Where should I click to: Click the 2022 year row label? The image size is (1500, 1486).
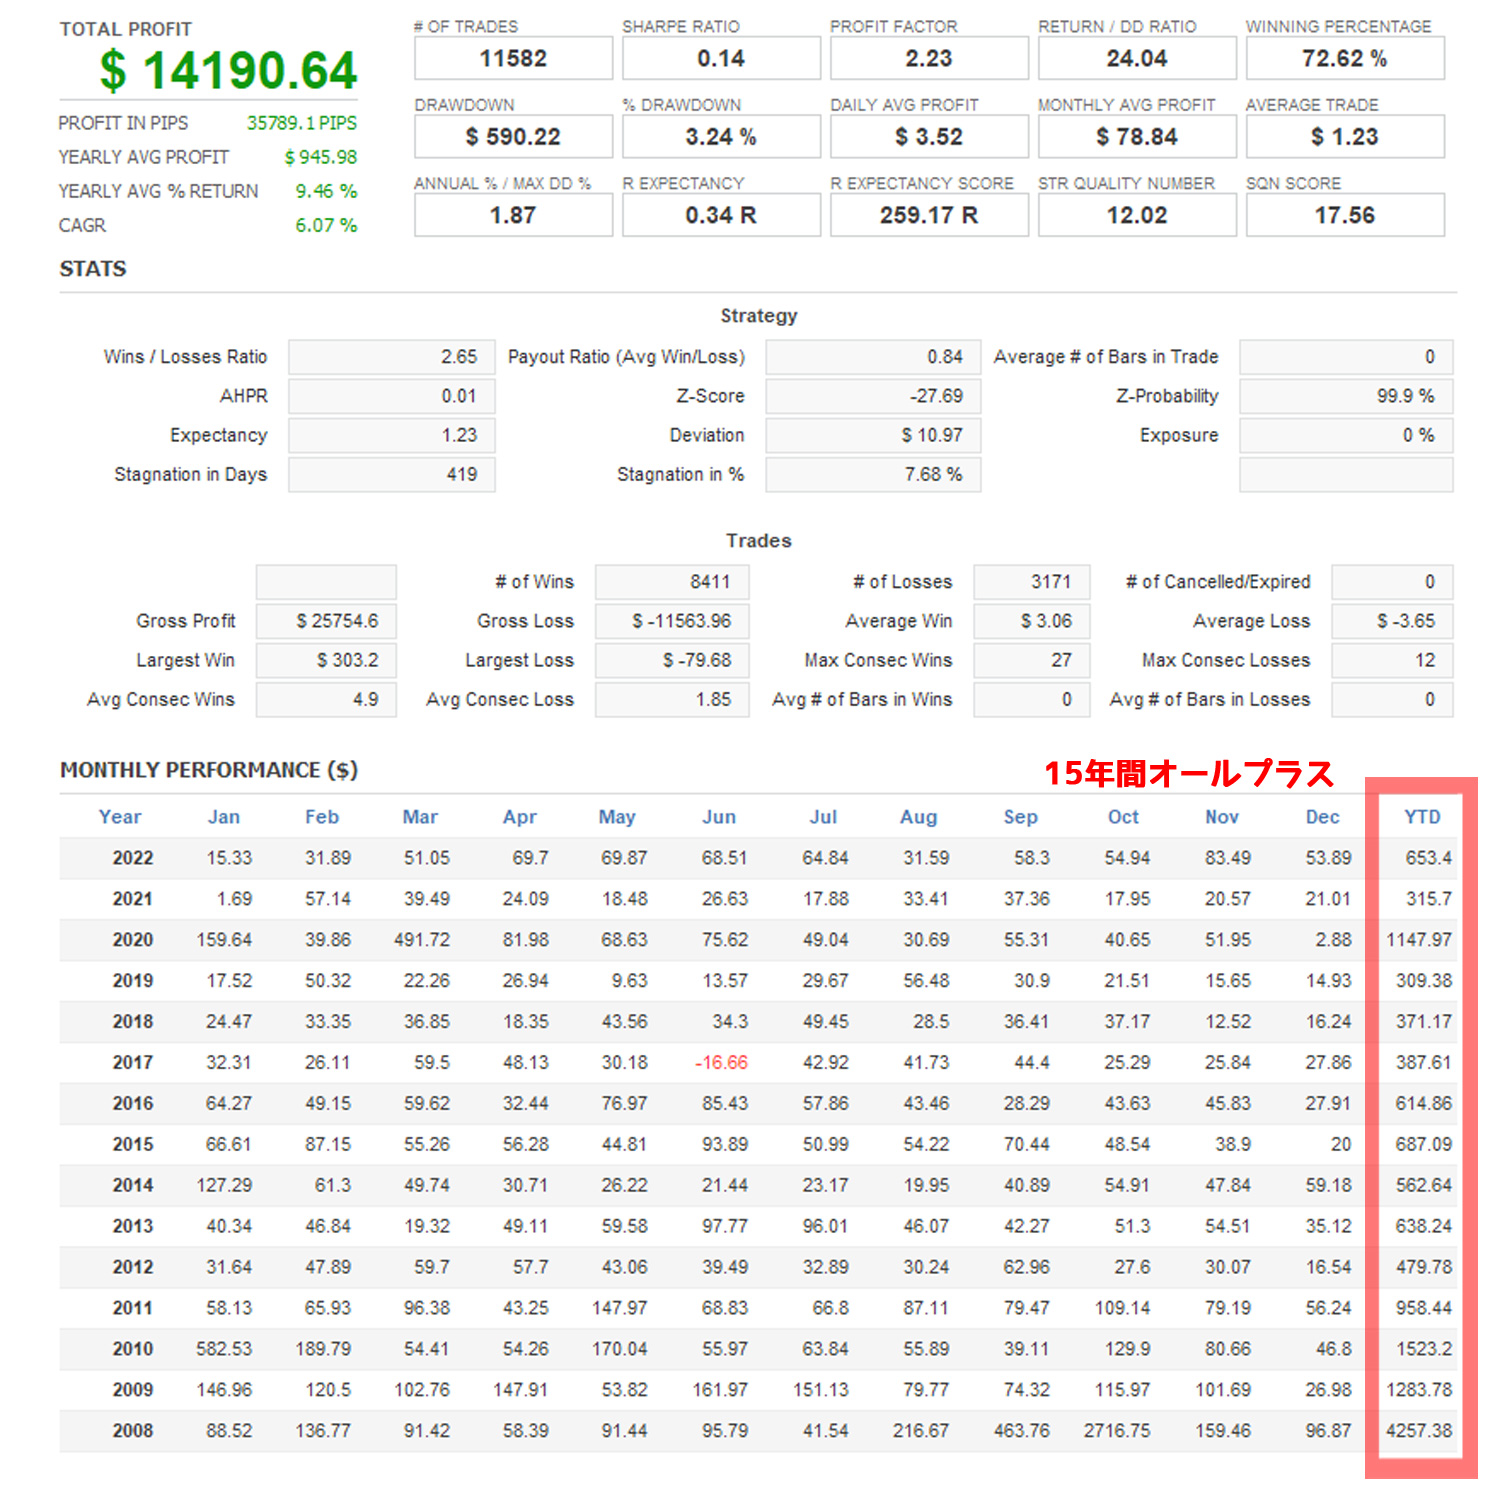click(x=133, y=858)
